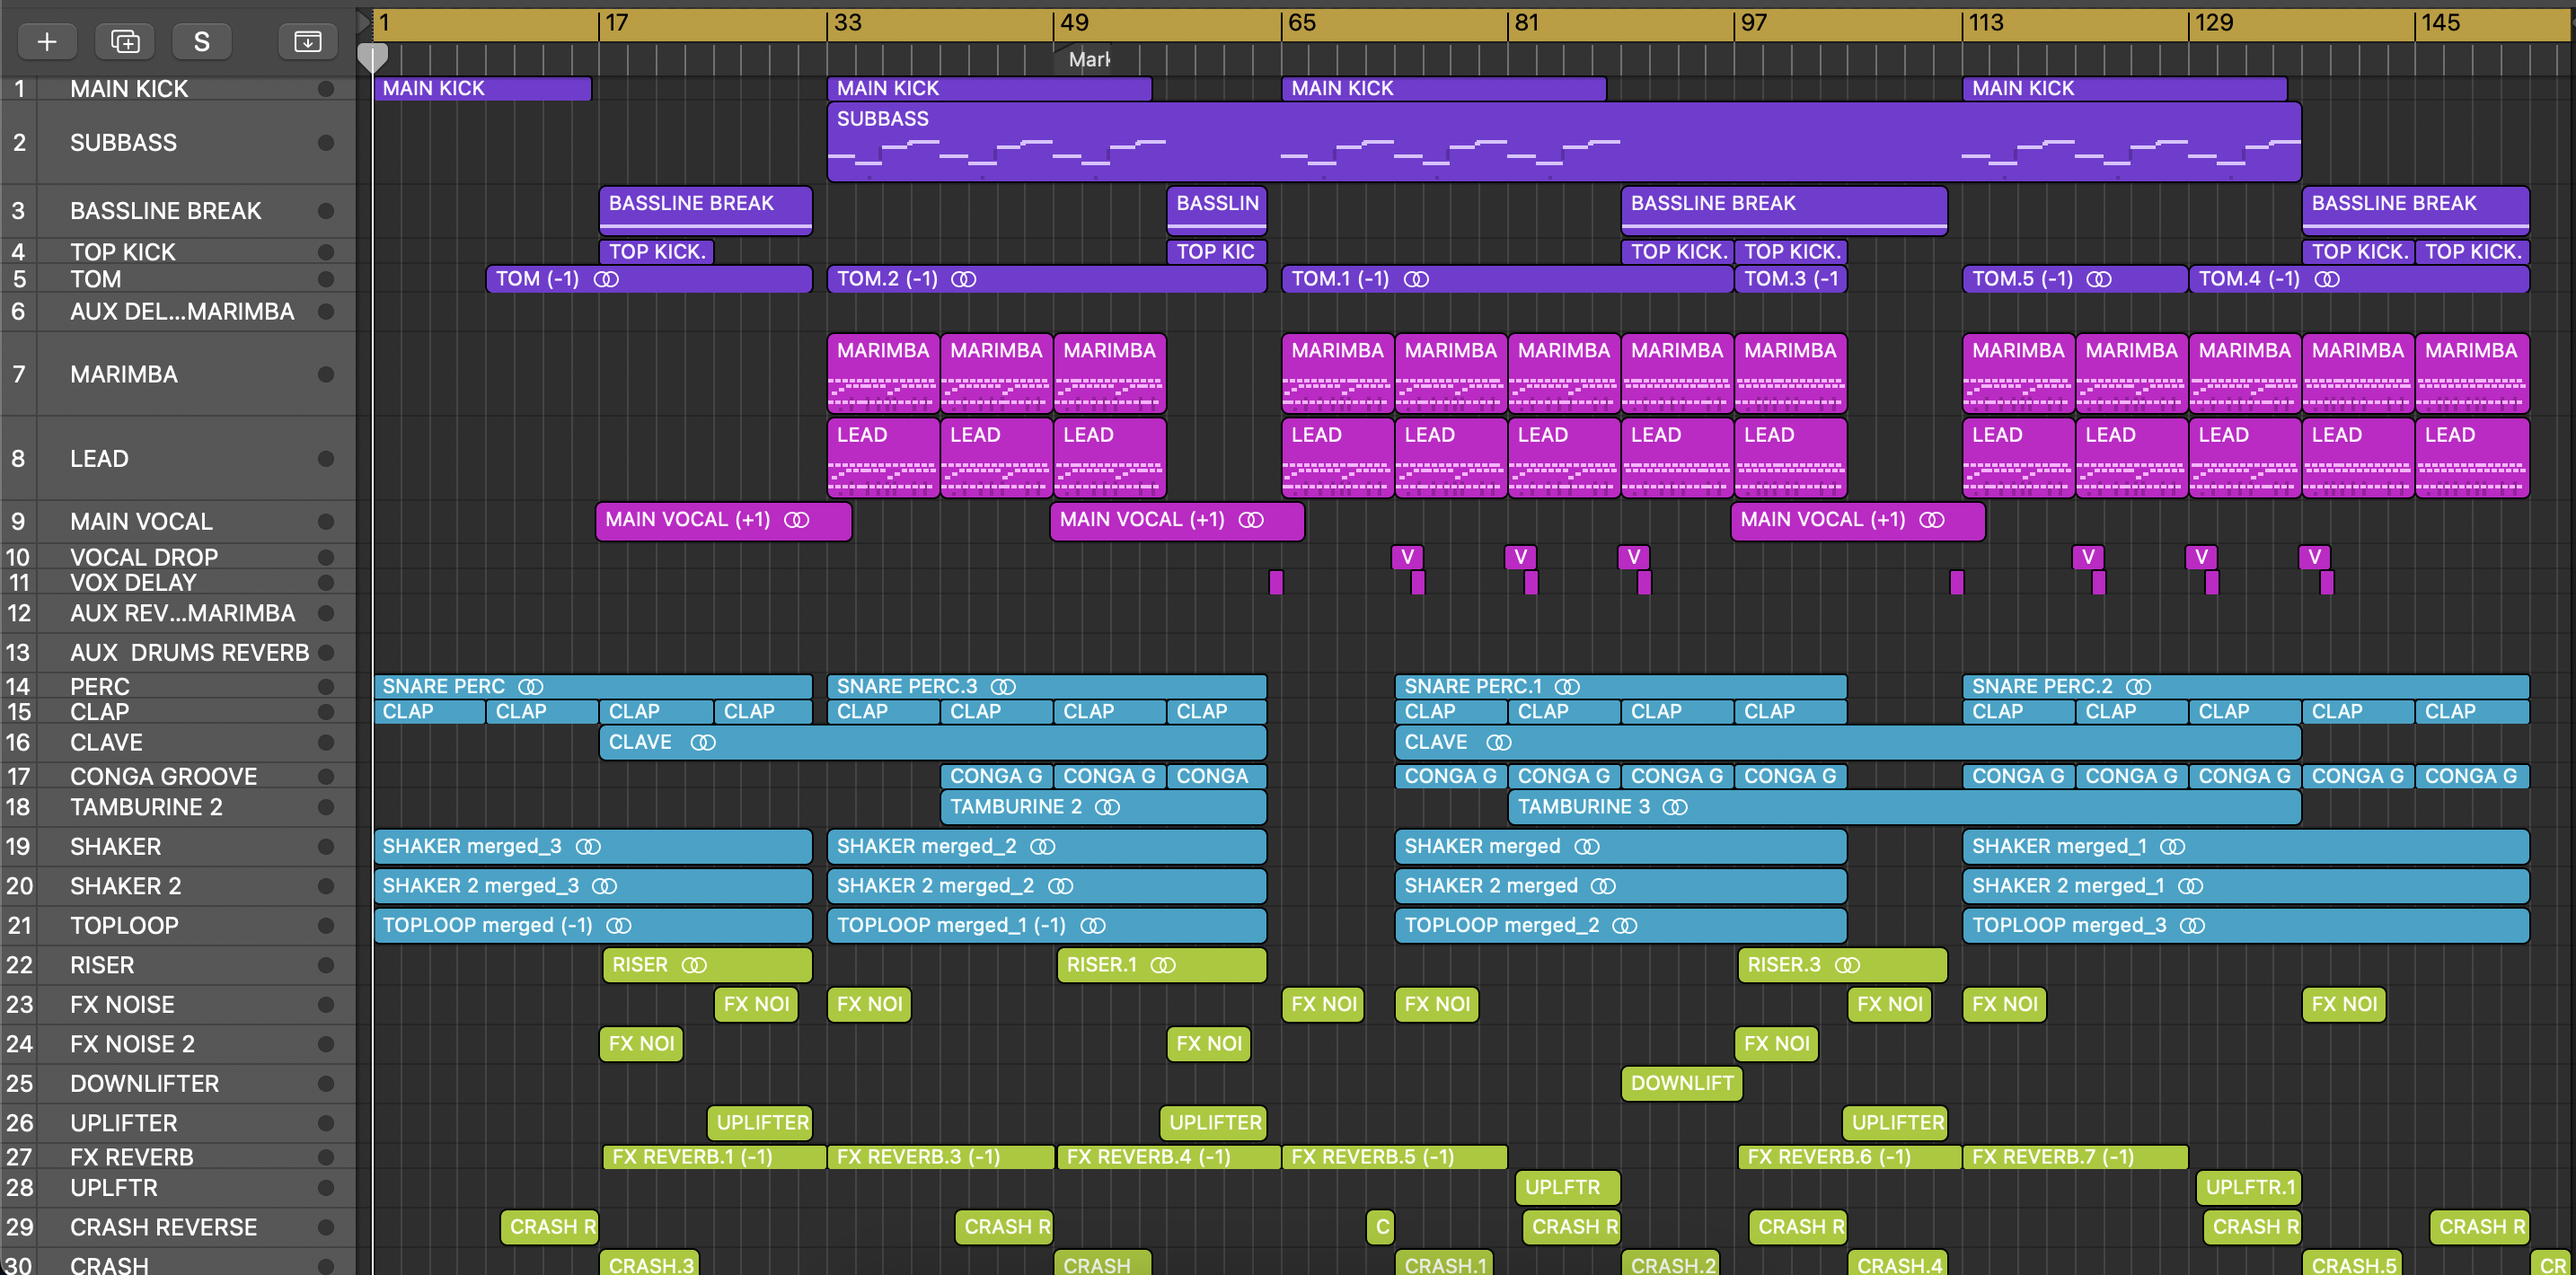This screenshot has height=1275, width=2576.
Task: Expand the global tracks disclosure triangle
Action: click(364, 21)
